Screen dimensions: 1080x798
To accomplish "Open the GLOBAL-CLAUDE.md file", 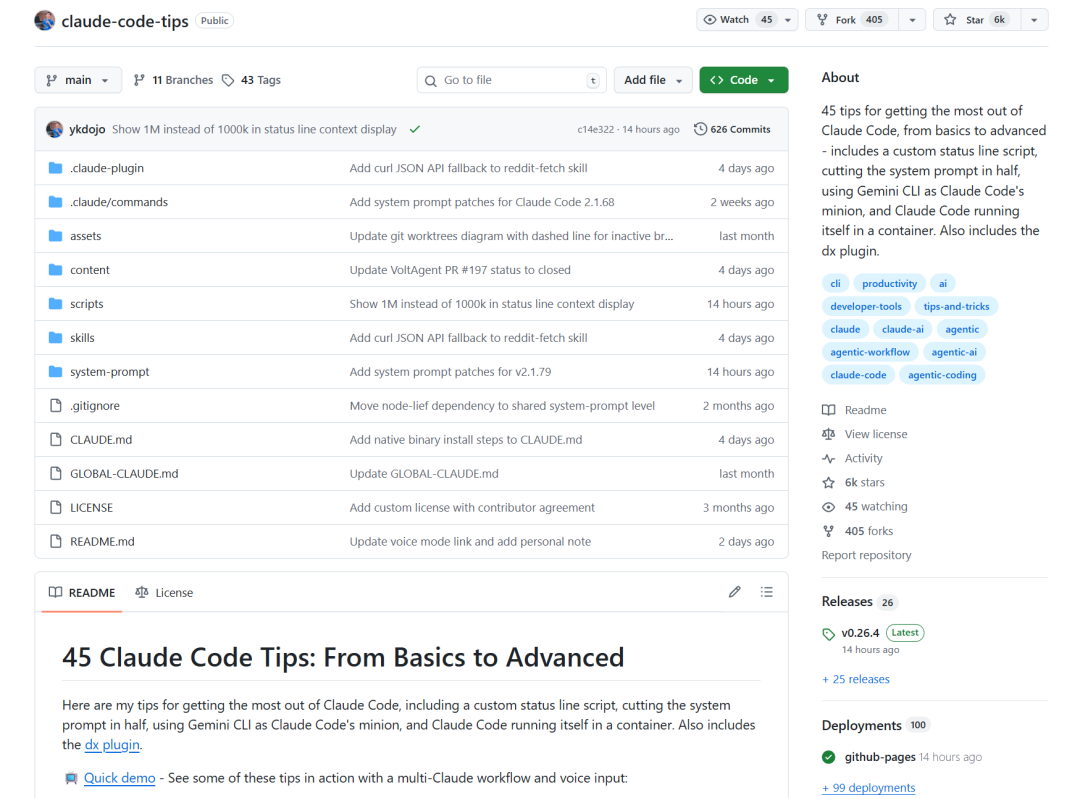I will (124, 474).
